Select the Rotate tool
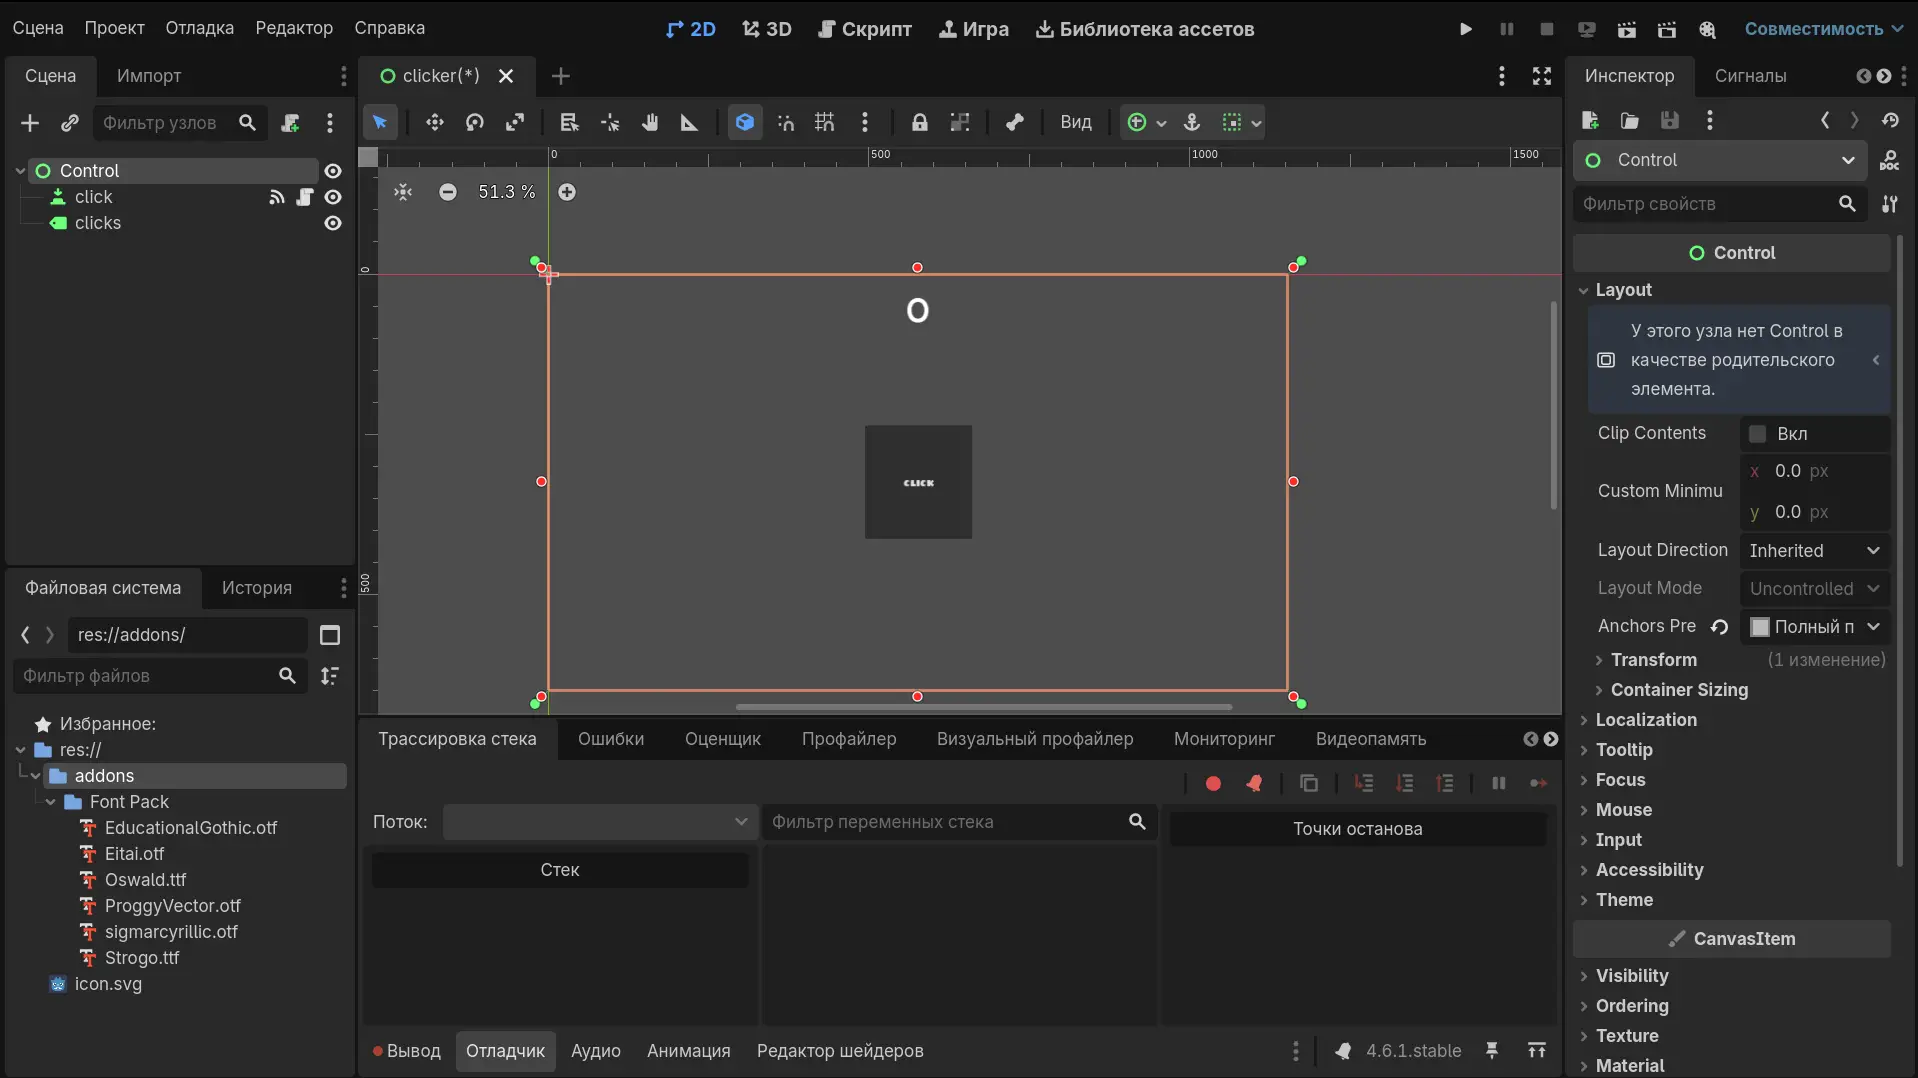This screenshot has height=1078, width=1918. pos(475,122)
